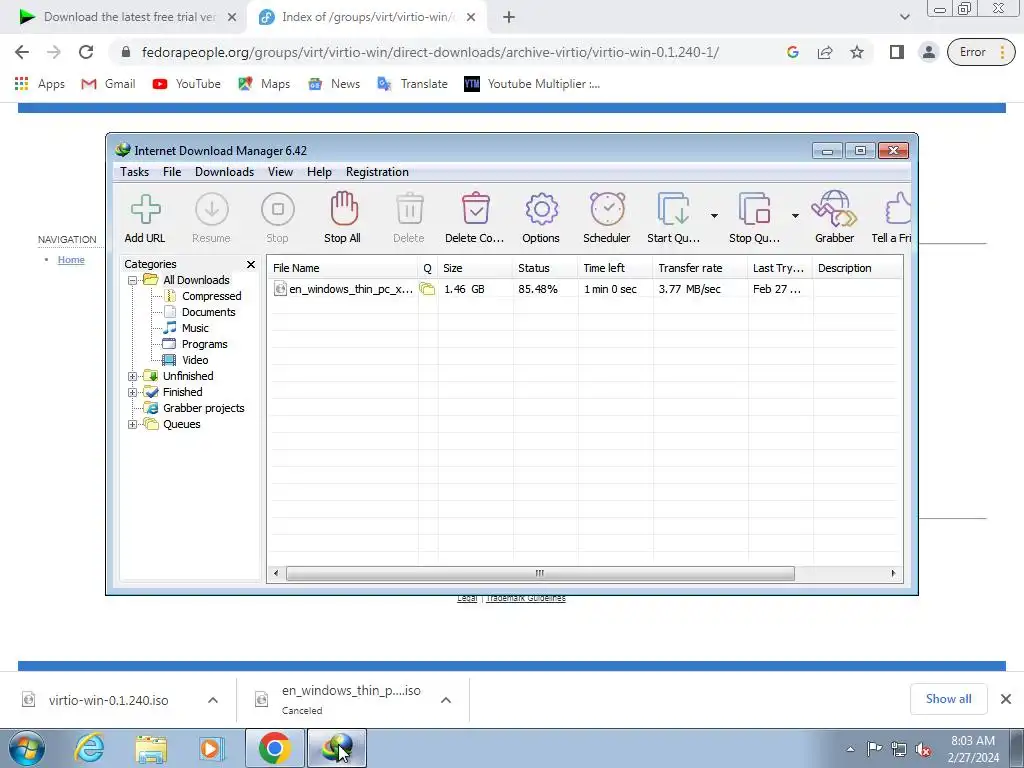Viewport: 1024px width, 768px height.
Task: Select Compressed category
Action: click(211, 296)
